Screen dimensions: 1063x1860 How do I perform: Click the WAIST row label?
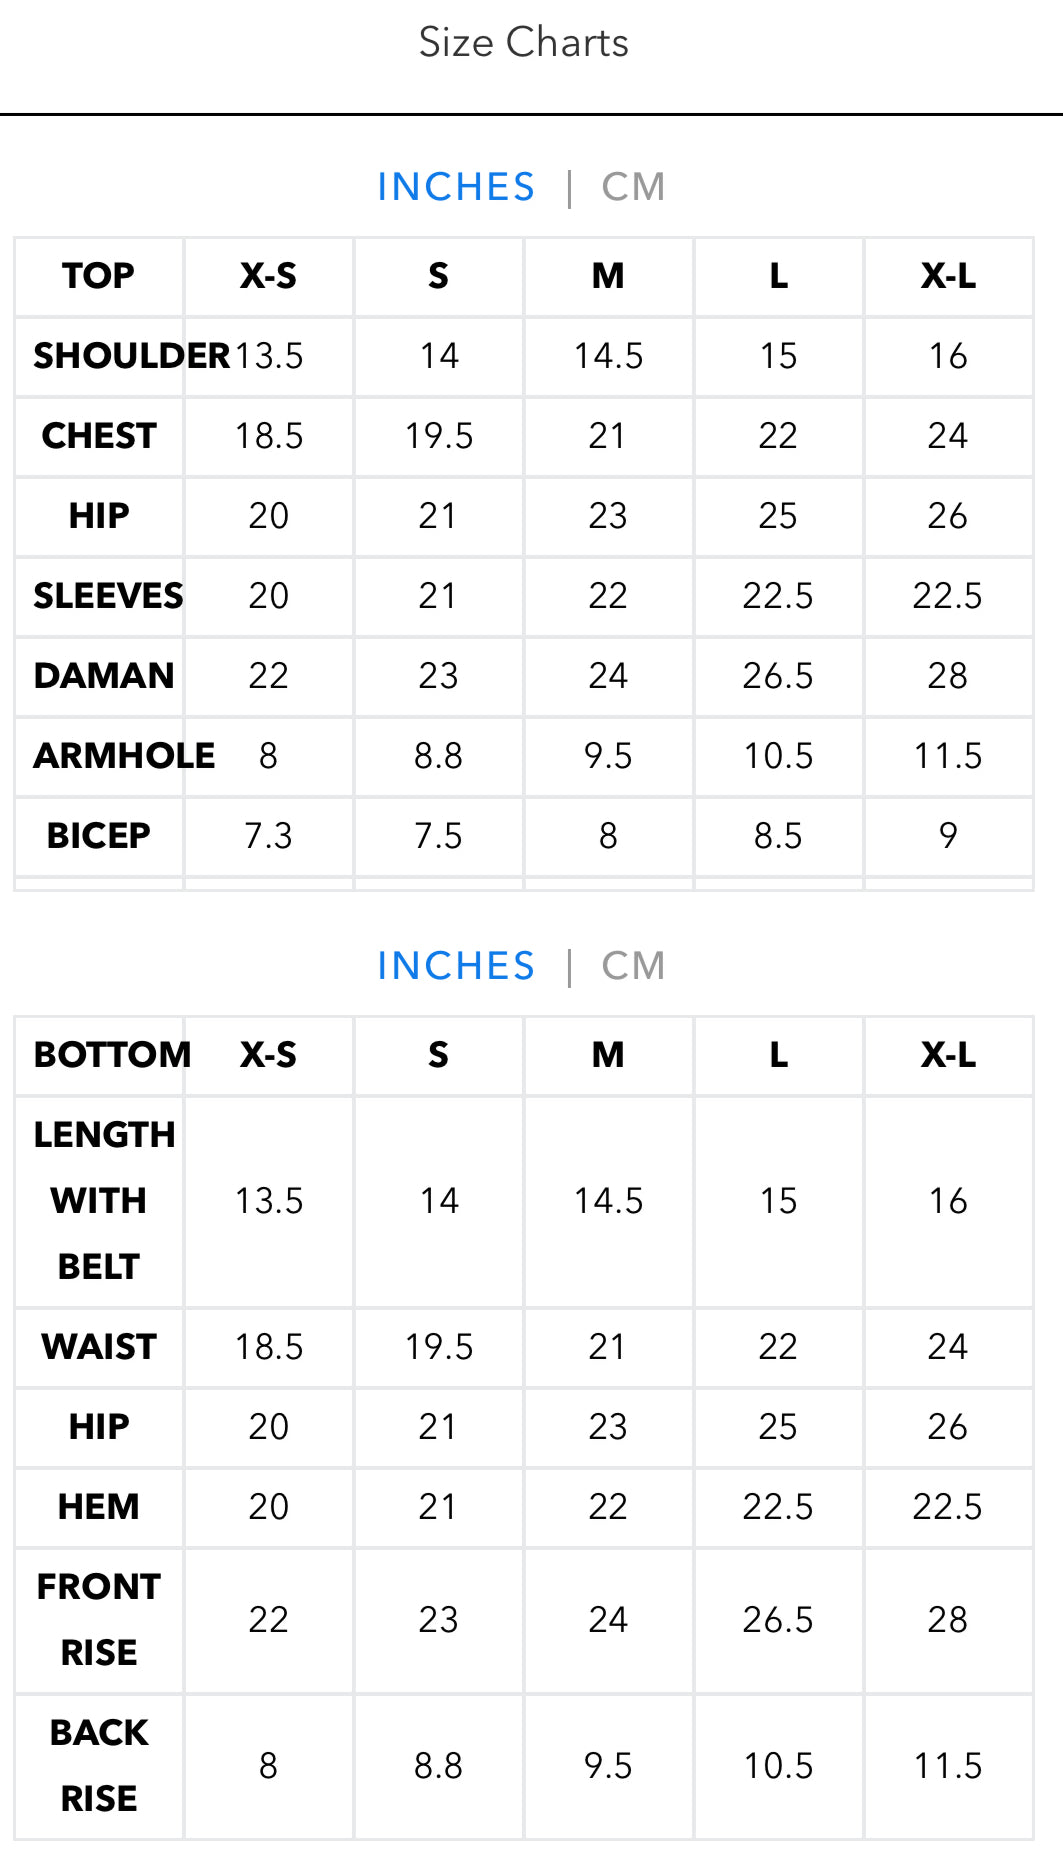99,1347
